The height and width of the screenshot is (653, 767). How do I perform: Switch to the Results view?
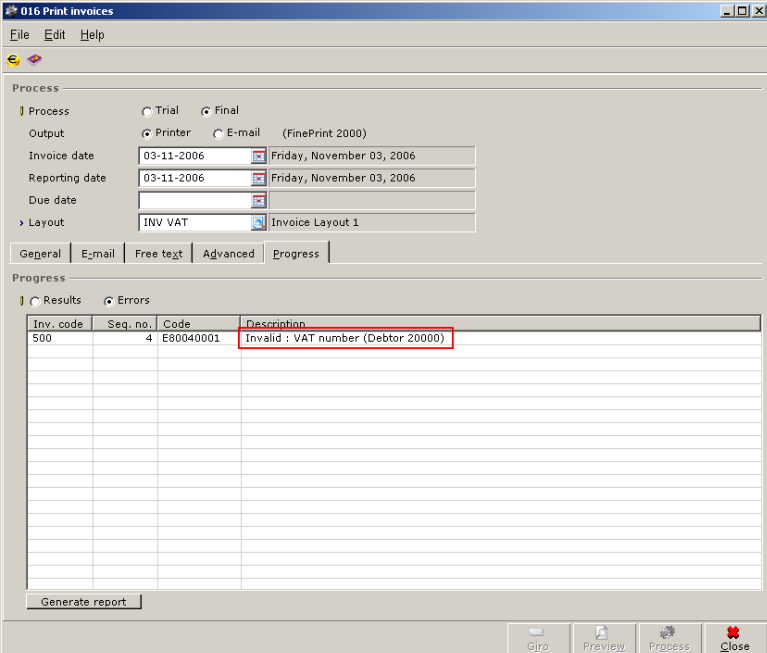coord(36,301)
